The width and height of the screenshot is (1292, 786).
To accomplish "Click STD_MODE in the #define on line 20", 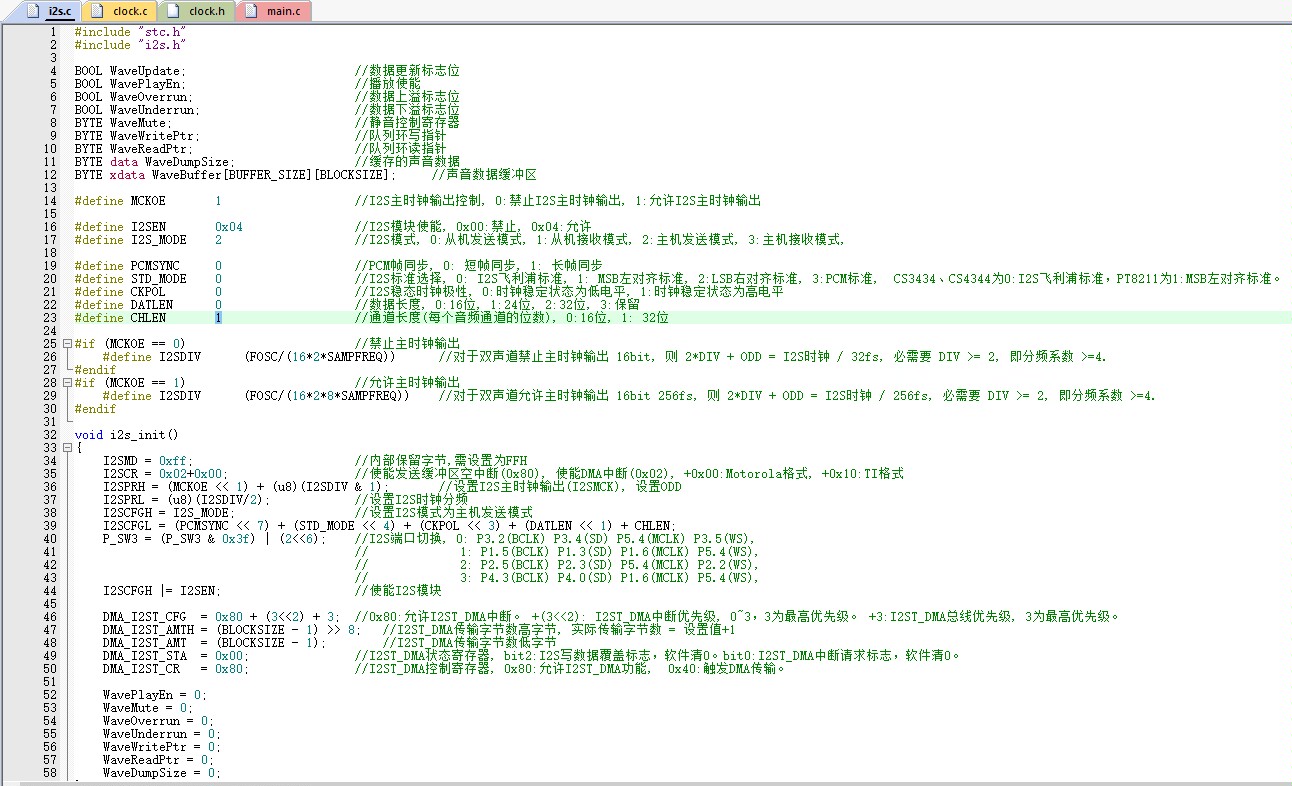I will pyautogui.click(x=158, y=278).
